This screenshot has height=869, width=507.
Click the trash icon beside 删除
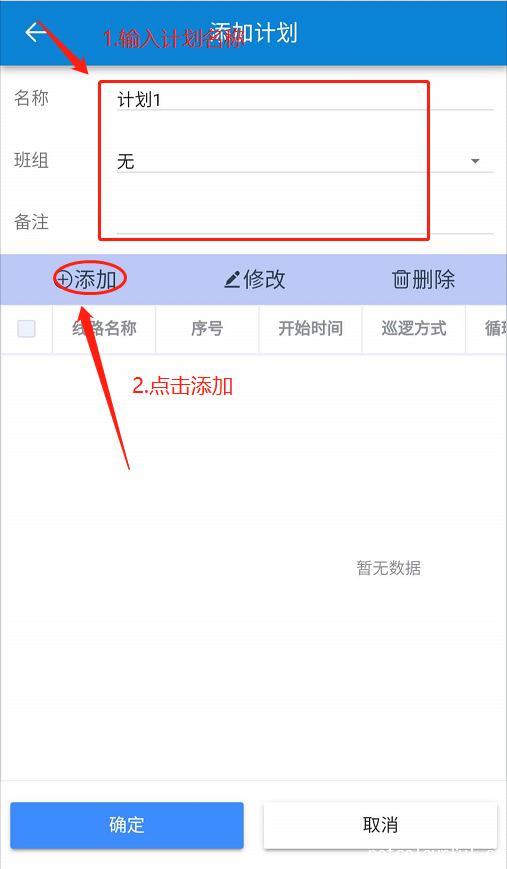(401, 279)
